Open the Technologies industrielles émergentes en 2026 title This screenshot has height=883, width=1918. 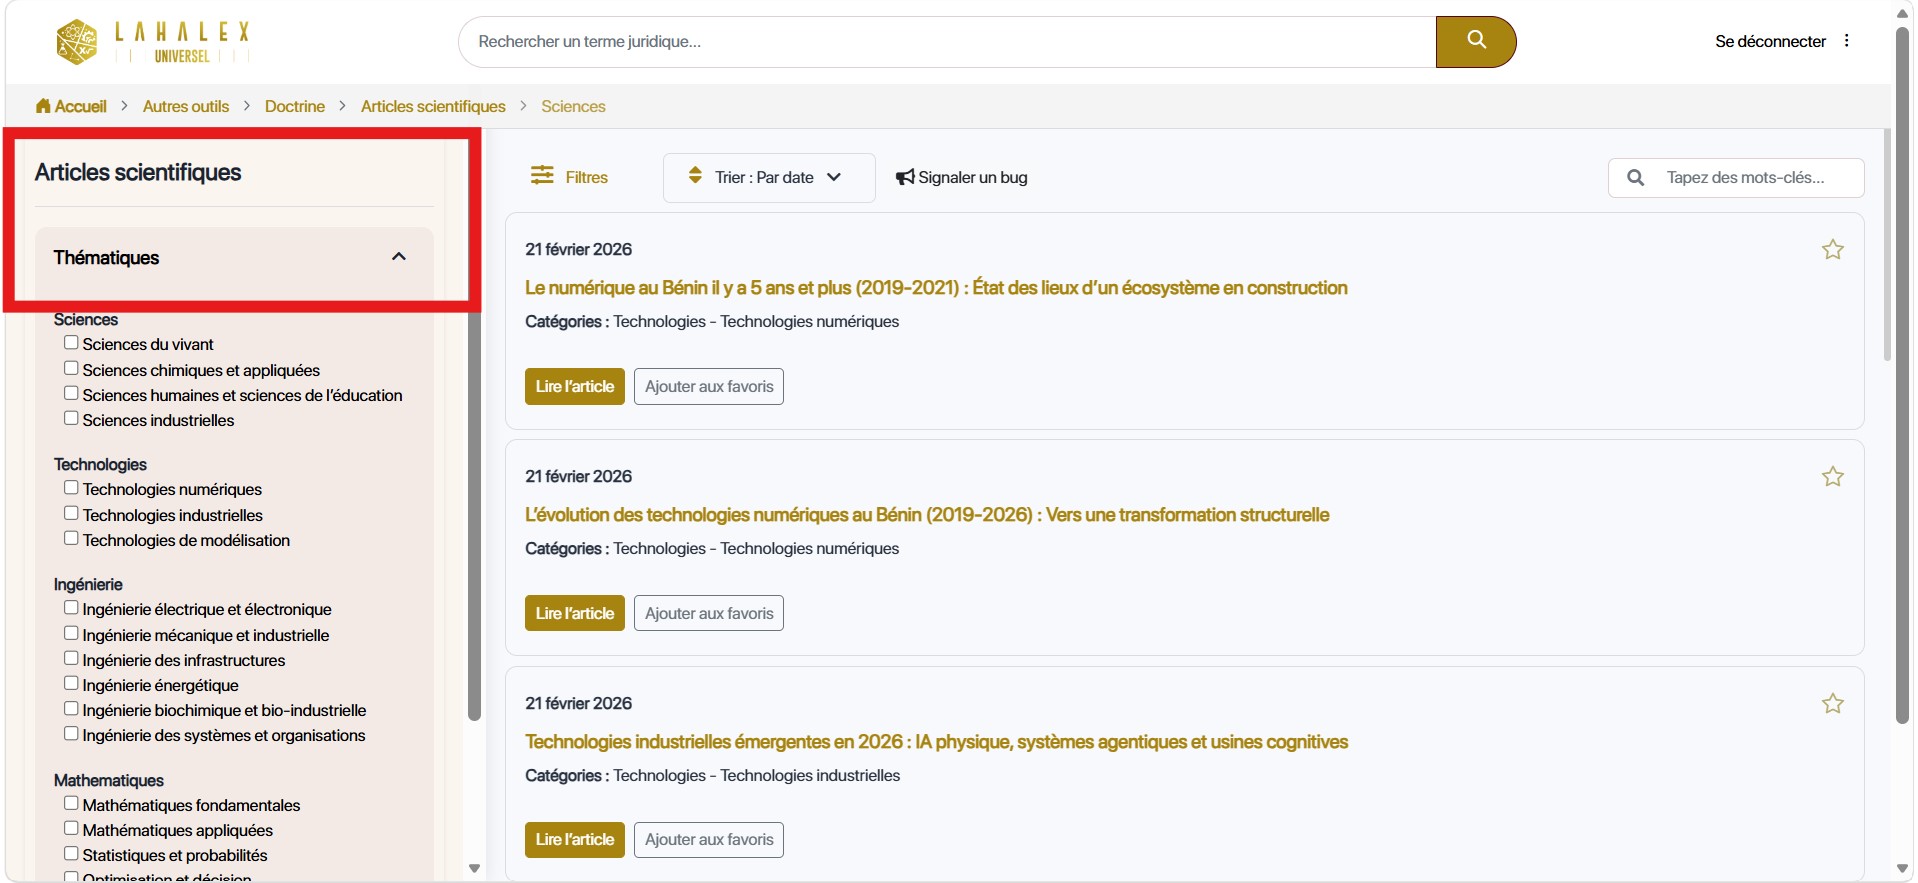tap(936, 742)
